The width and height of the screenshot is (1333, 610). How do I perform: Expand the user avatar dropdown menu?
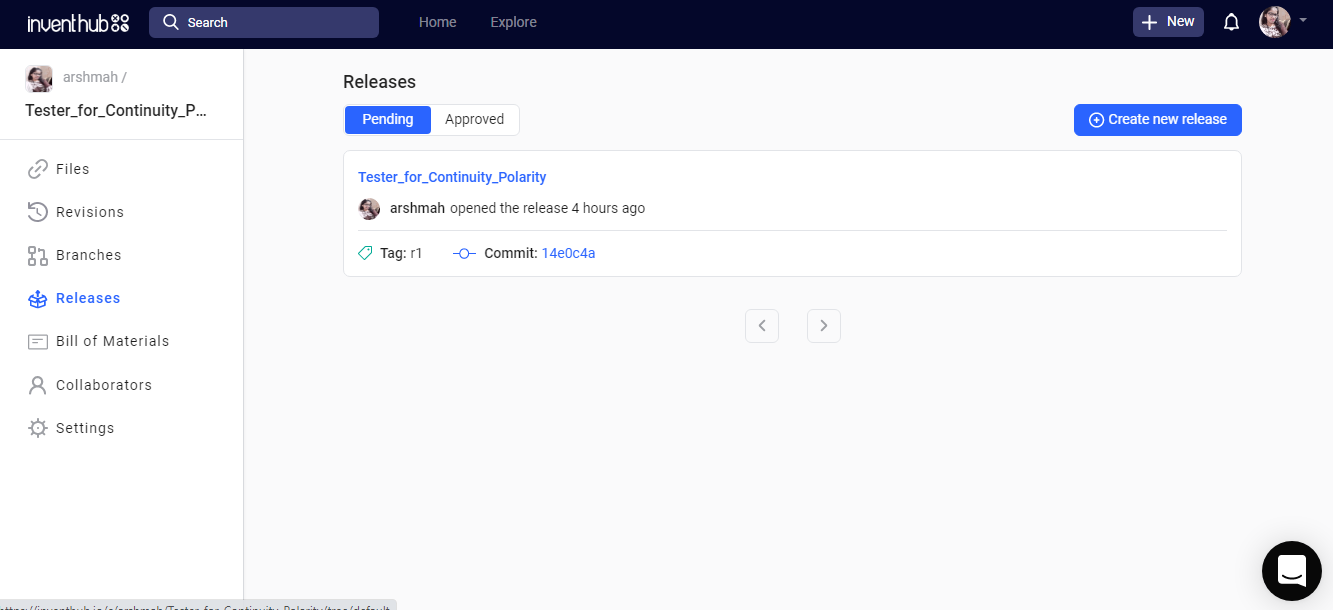click(x=1283, y=22)
